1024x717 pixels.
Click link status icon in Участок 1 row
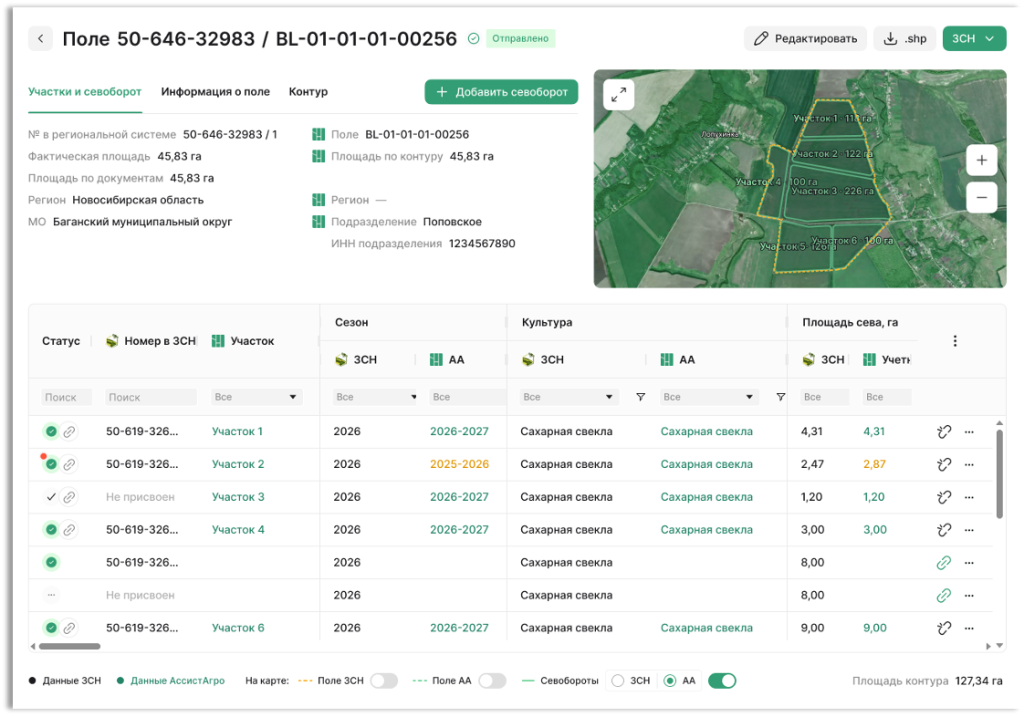[69, 432]
